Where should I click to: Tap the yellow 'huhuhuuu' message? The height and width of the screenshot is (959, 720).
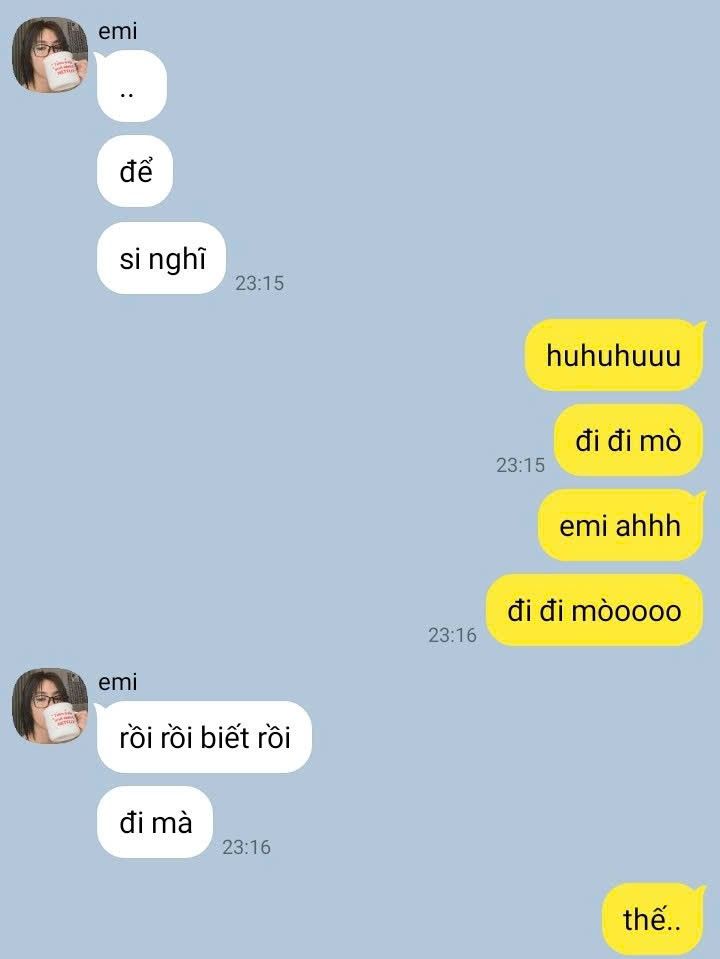[614, 355]
